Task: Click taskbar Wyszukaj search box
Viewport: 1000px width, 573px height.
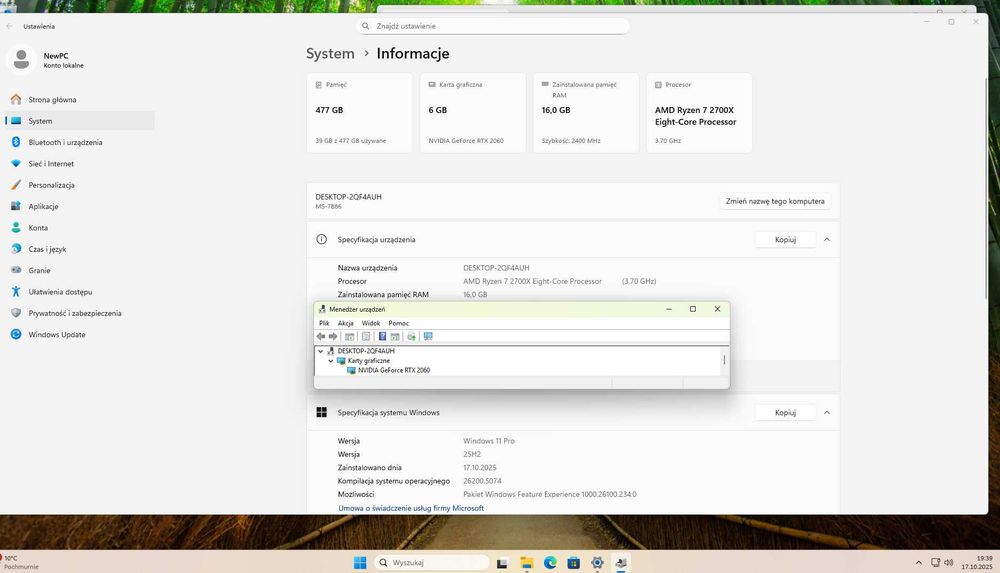Action: pyautogui.click(x=431, y=562)
